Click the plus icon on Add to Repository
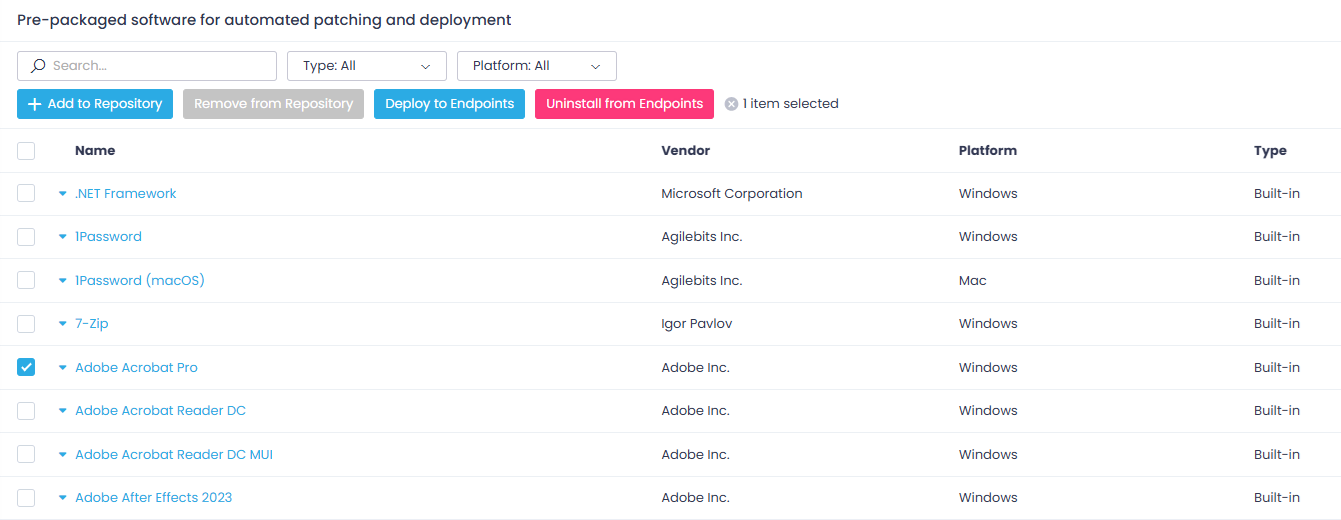 point(35,104)
